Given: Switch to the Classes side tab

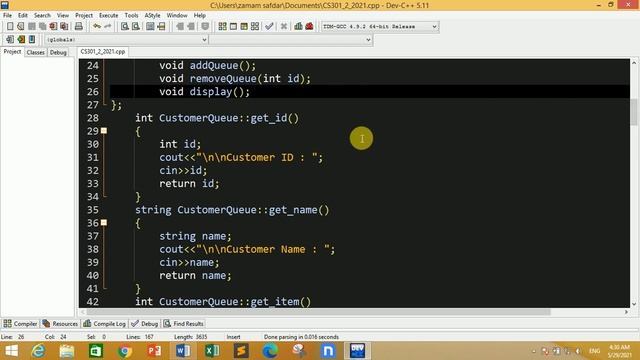Looking at the screenshot, I should (x=36, y=52).
